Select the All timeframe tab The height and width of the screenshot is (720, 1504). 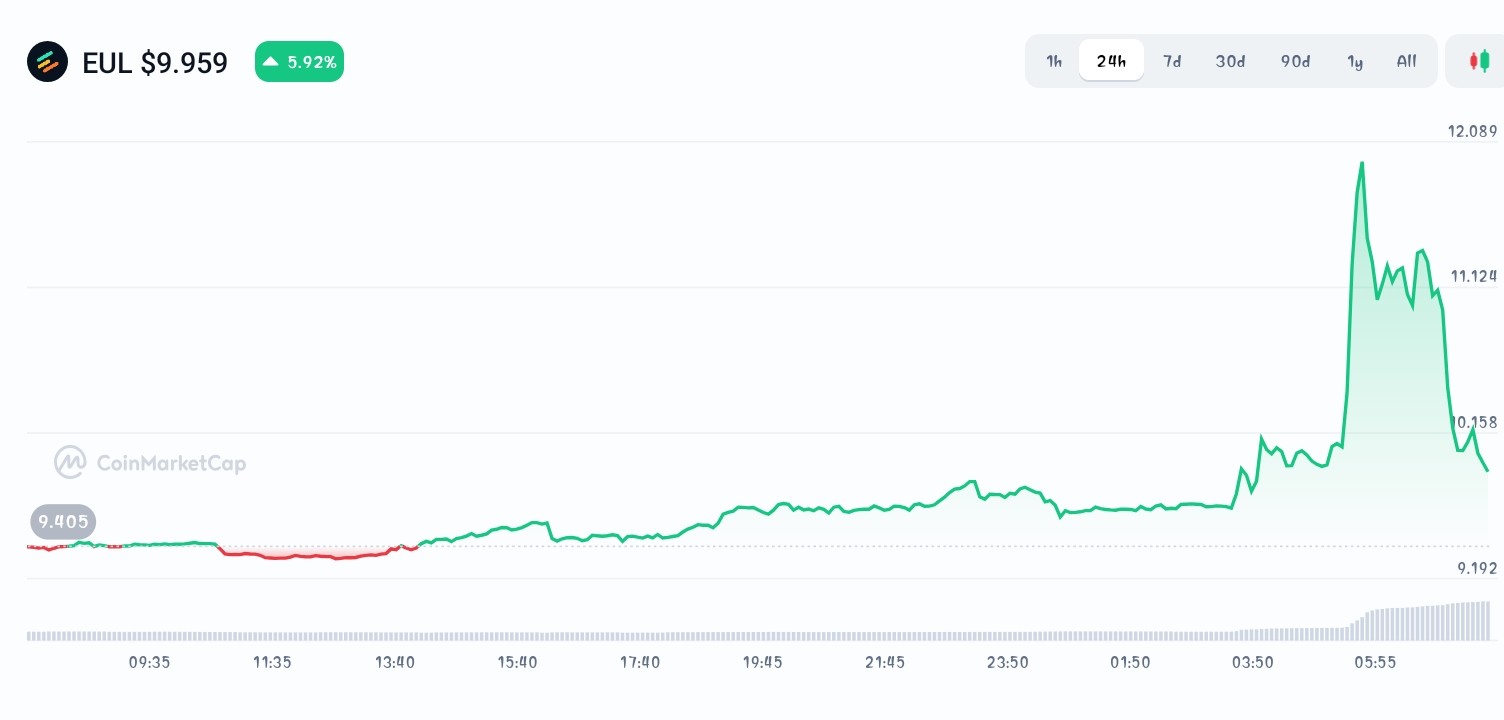[1406, 61]
